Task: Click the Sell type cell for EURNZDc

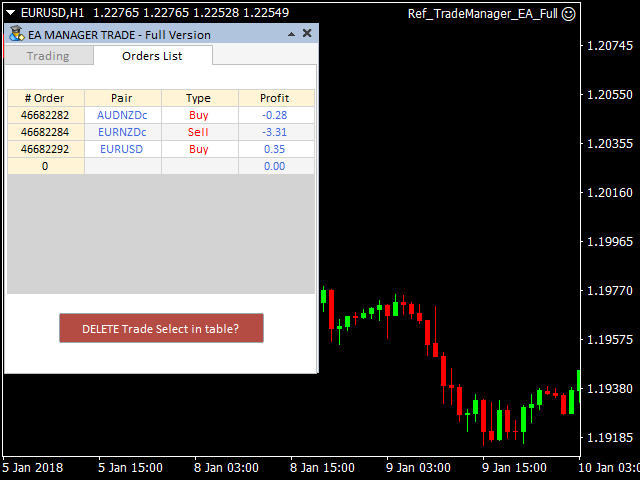Action: (x=199, y=132)
